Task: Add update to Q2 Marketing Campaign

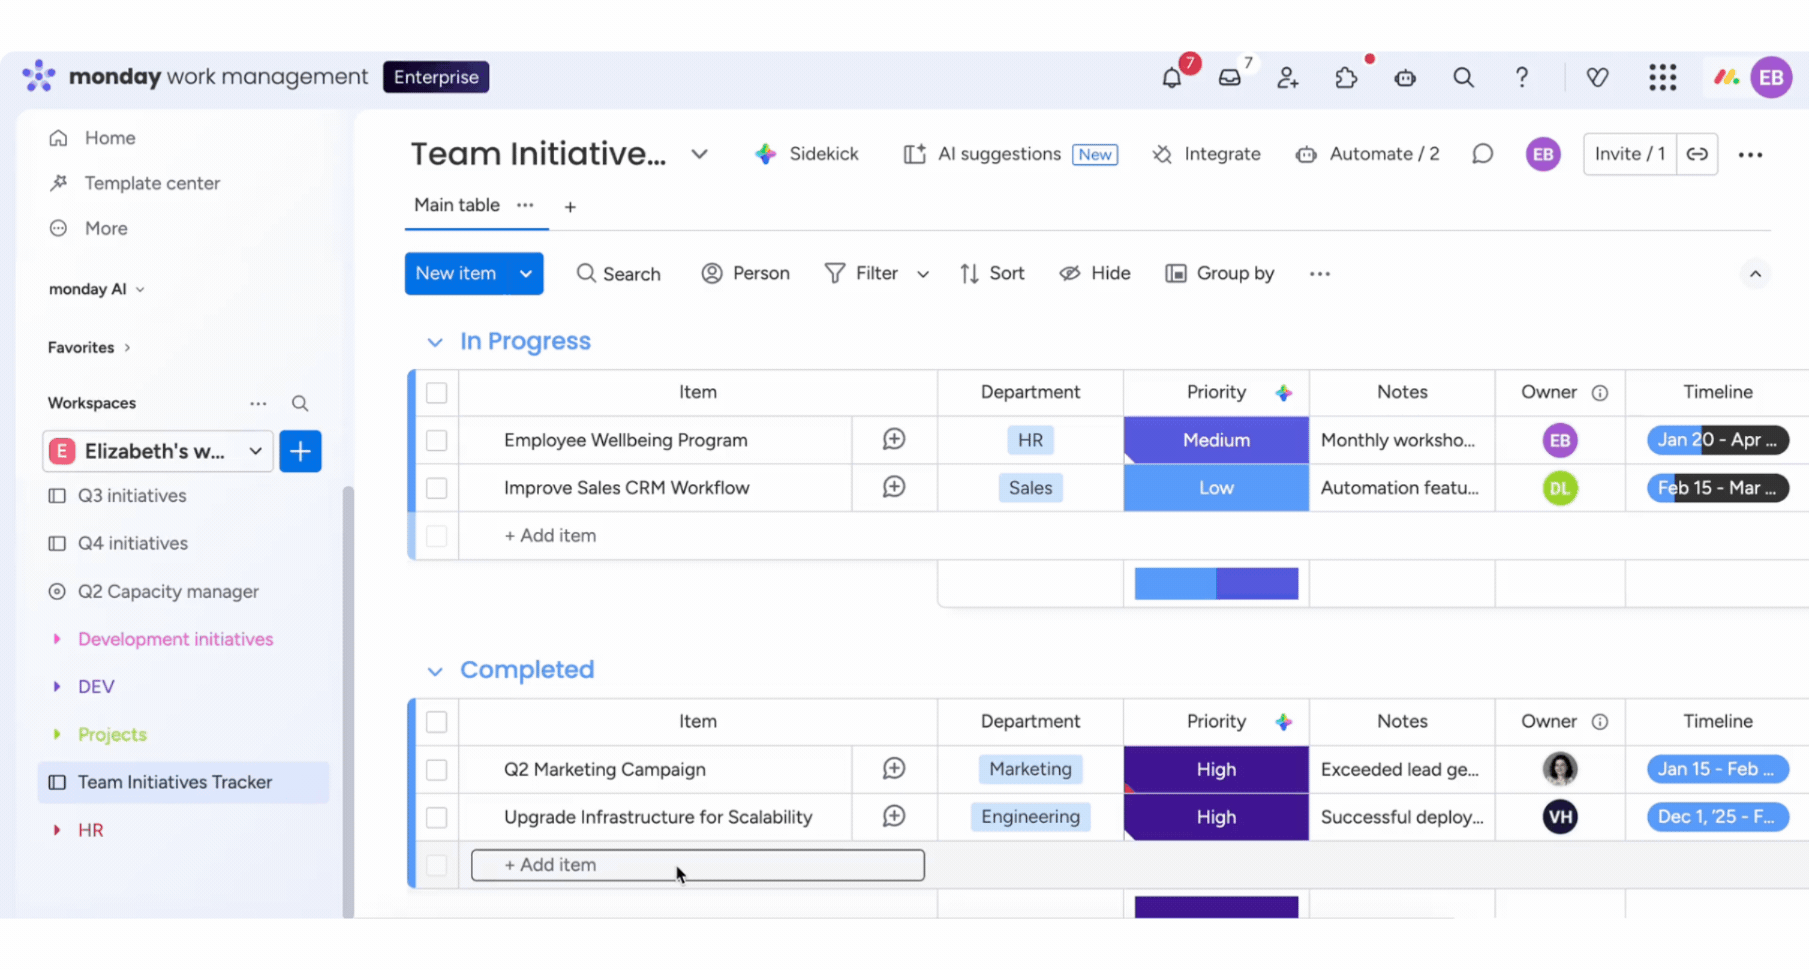Action: [894, 769]
